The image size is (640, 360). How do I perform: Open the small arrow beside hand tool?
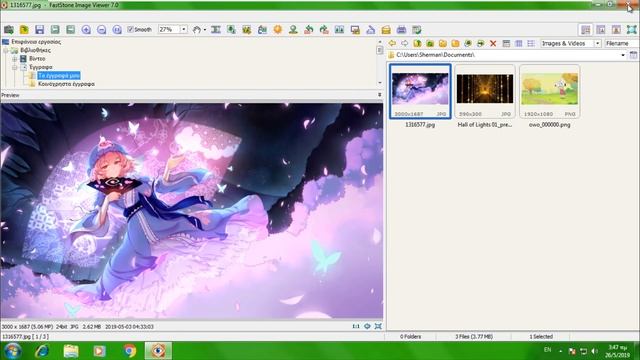tap(204, 30)
